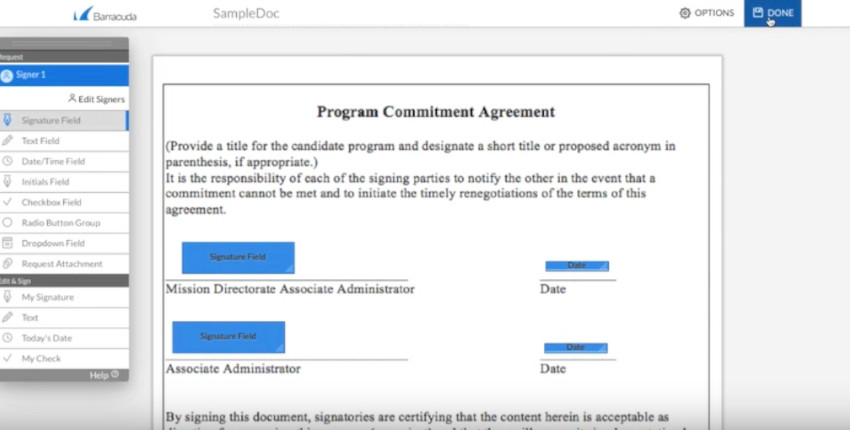Add a Radio Button Group field

(60, 223)
